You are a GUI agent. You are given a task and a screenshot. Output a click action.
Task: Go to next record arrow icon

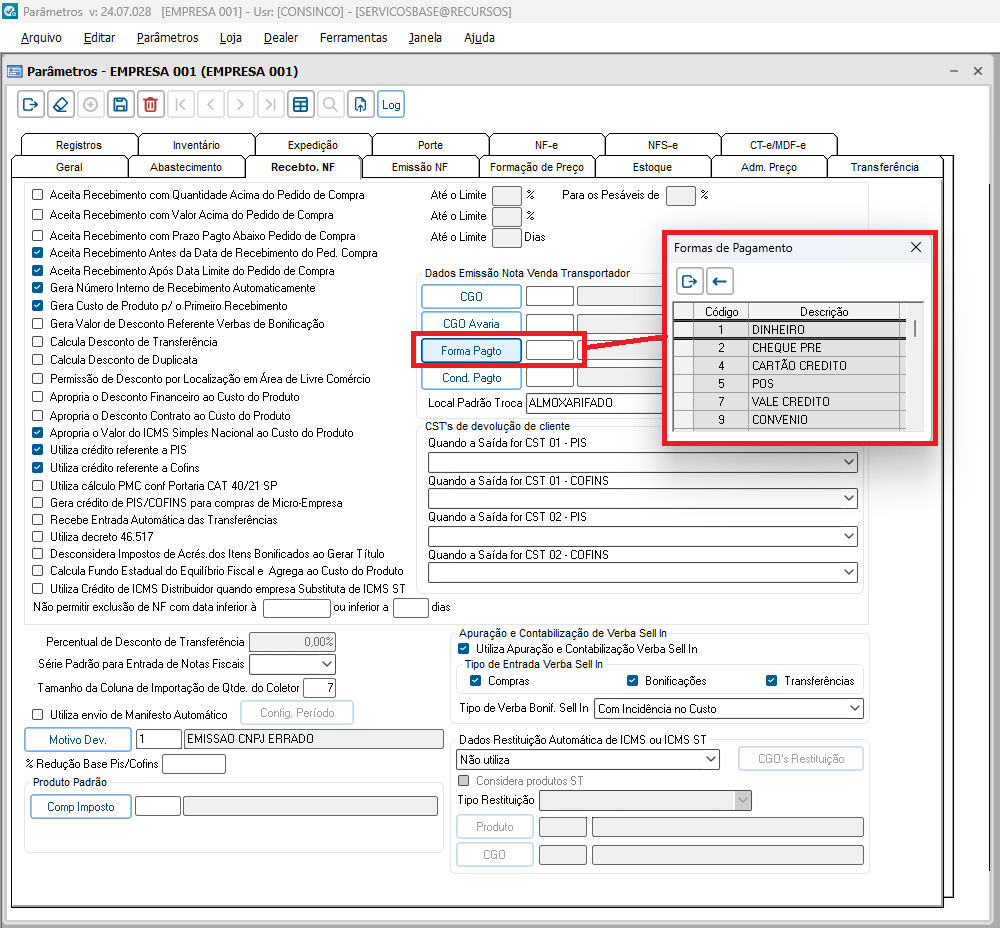click(240, 105)
